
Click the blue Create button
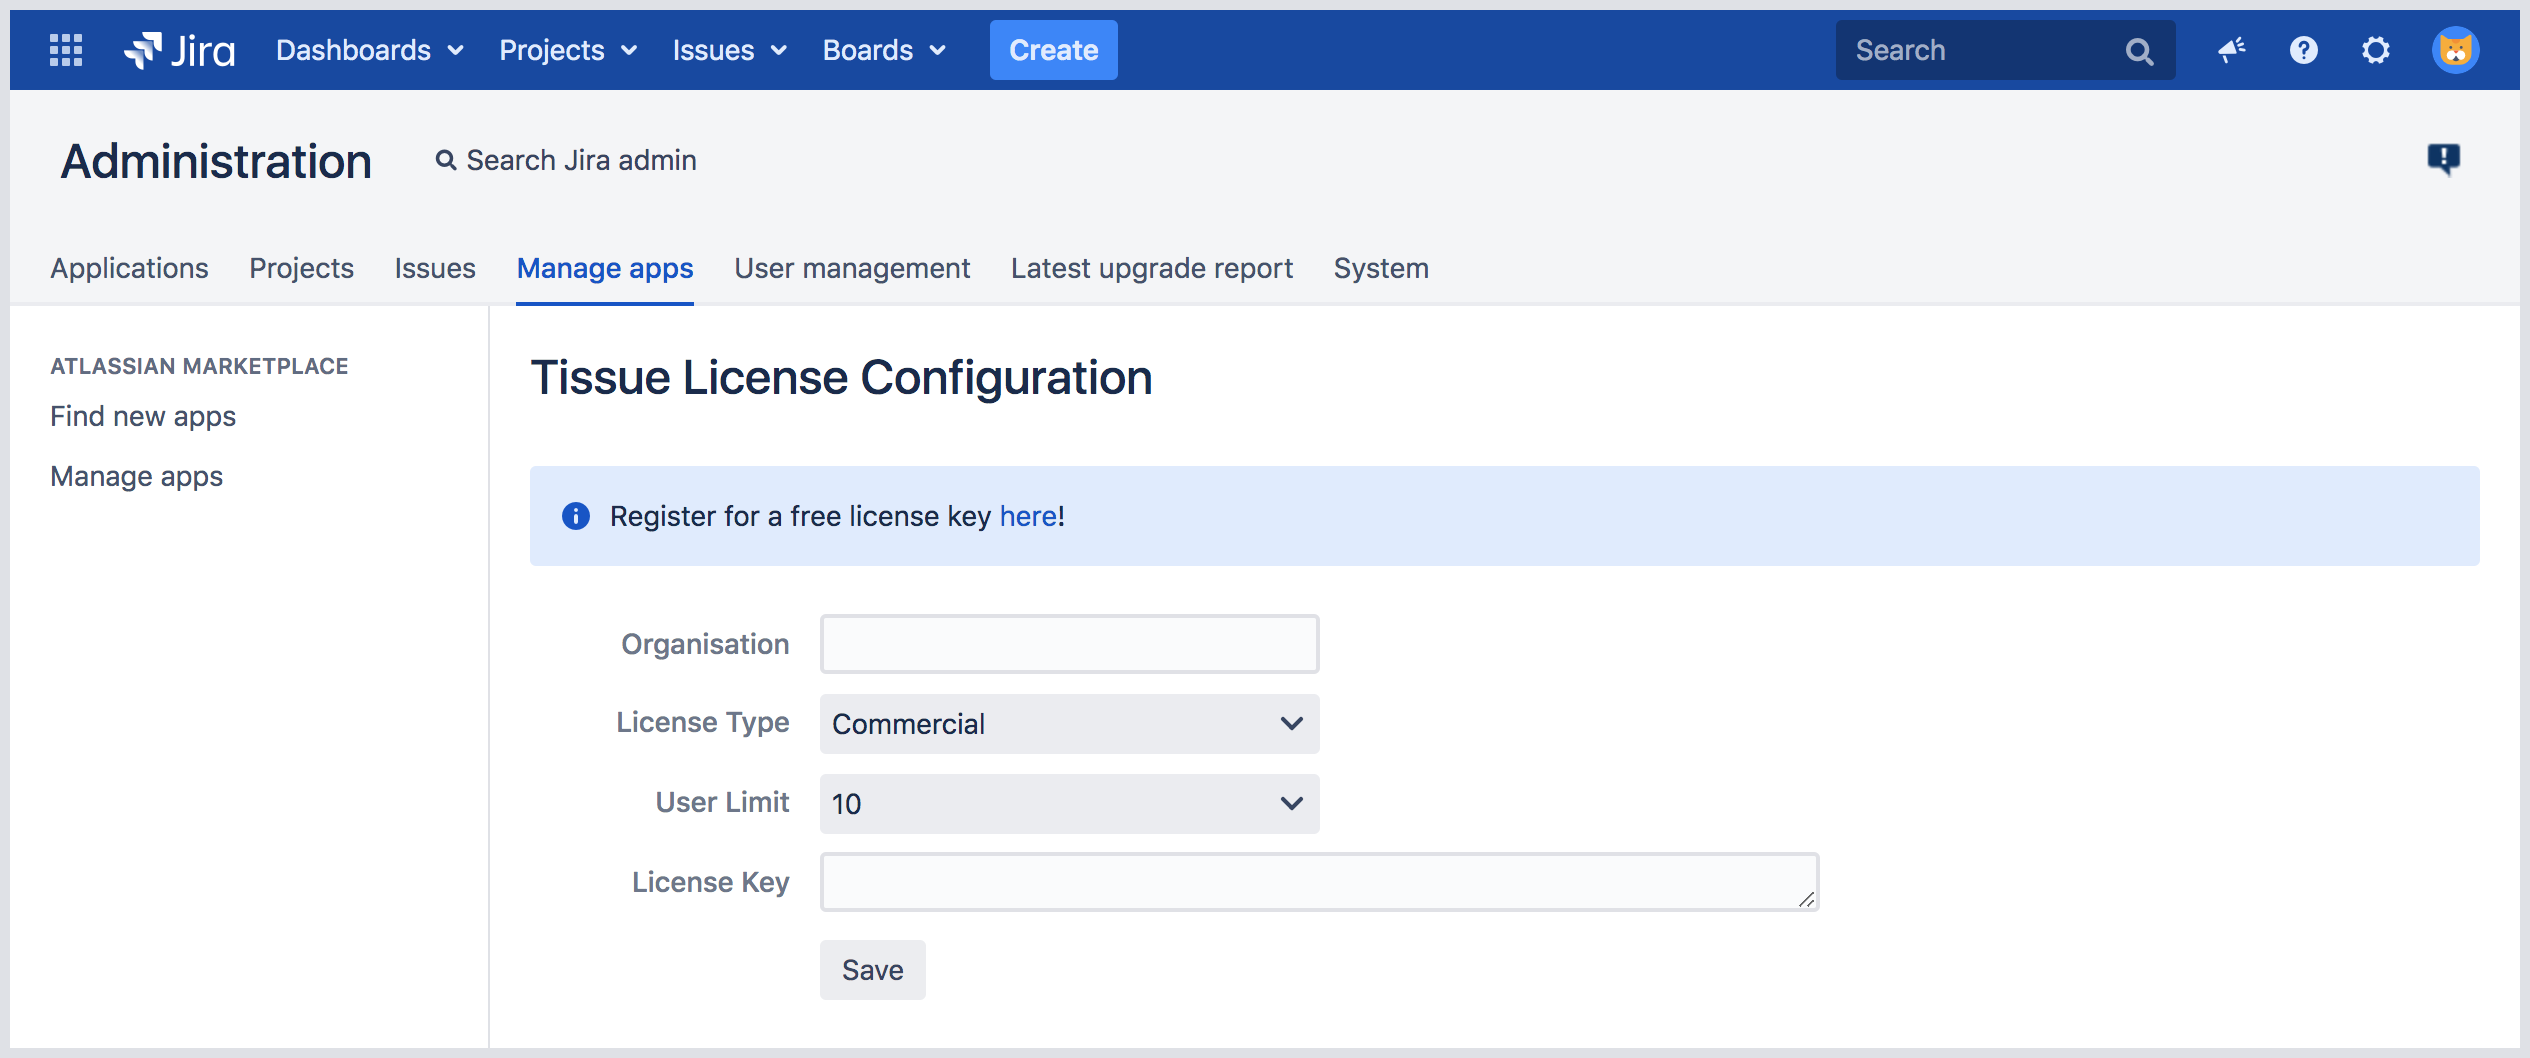(1054, 50)
